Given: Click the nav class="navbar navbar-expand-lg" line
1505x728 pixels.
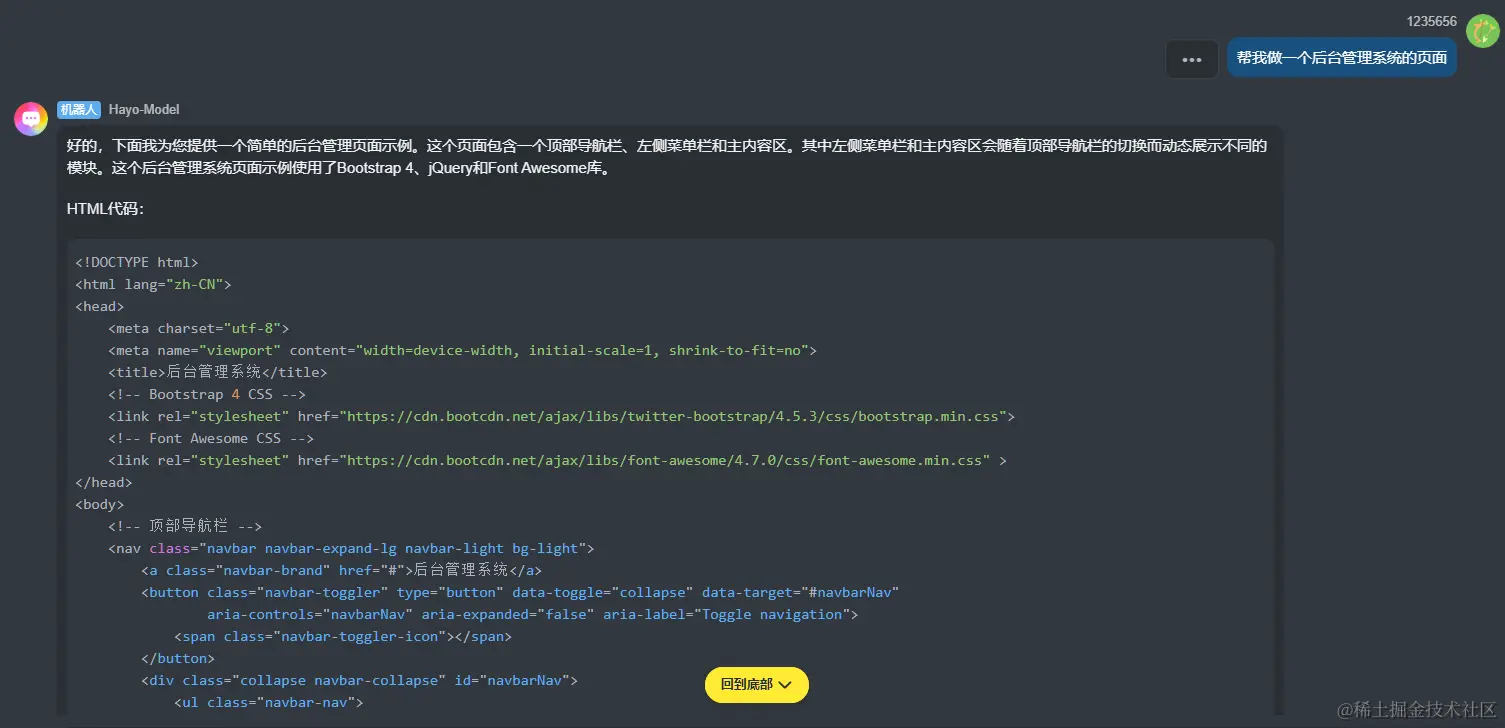Looking at the screenshot, I should point(351,548).
